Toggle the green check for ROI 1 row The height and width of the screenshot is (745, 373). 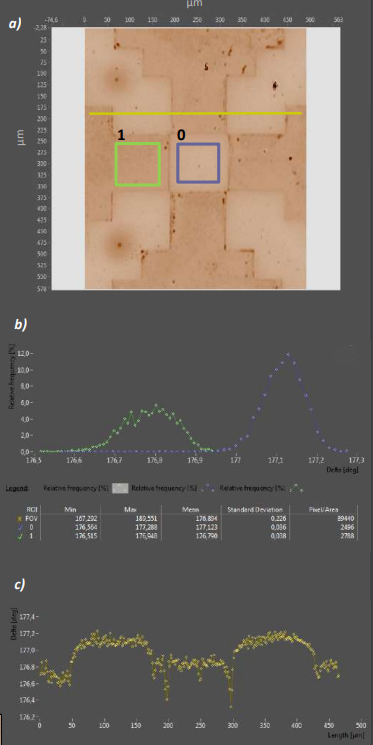pyautogui.click(x=19, y=535)
